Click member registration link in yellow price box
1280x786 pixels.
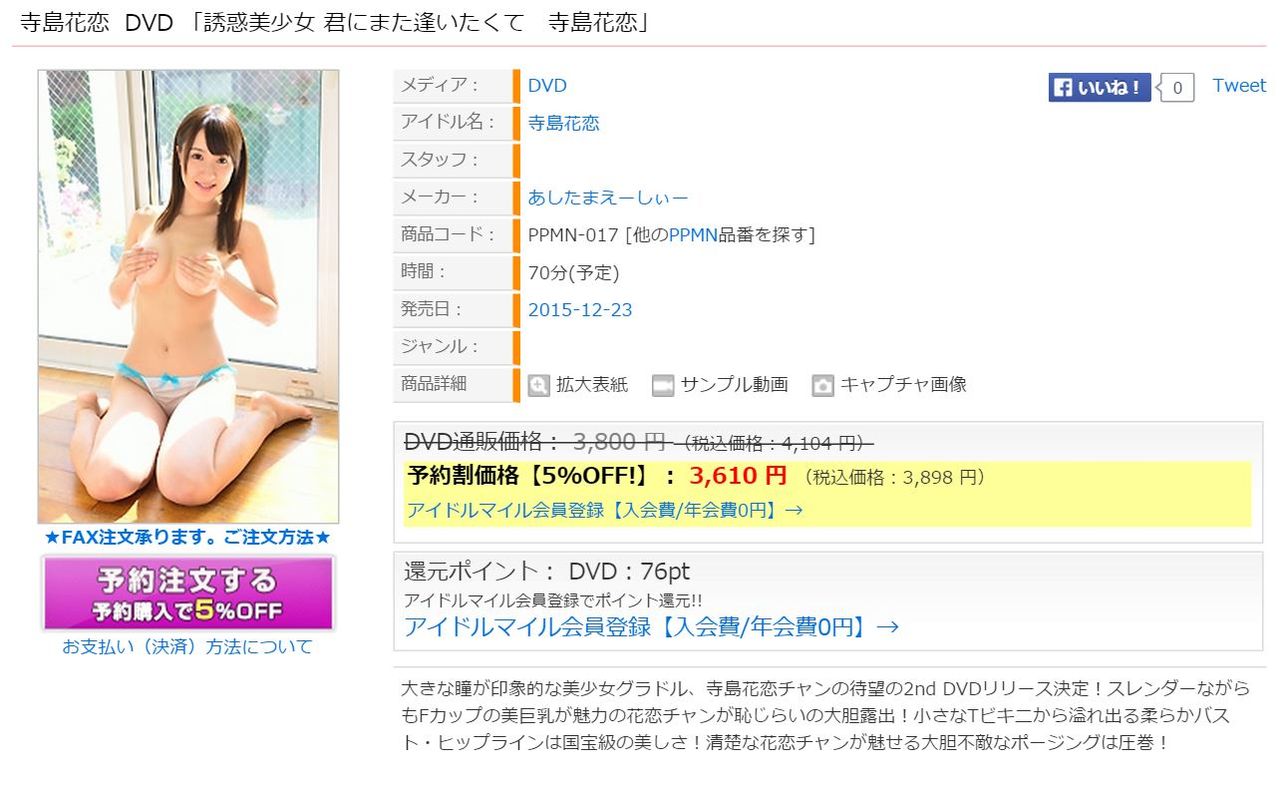pyautogui.click(x=604, y=510)
